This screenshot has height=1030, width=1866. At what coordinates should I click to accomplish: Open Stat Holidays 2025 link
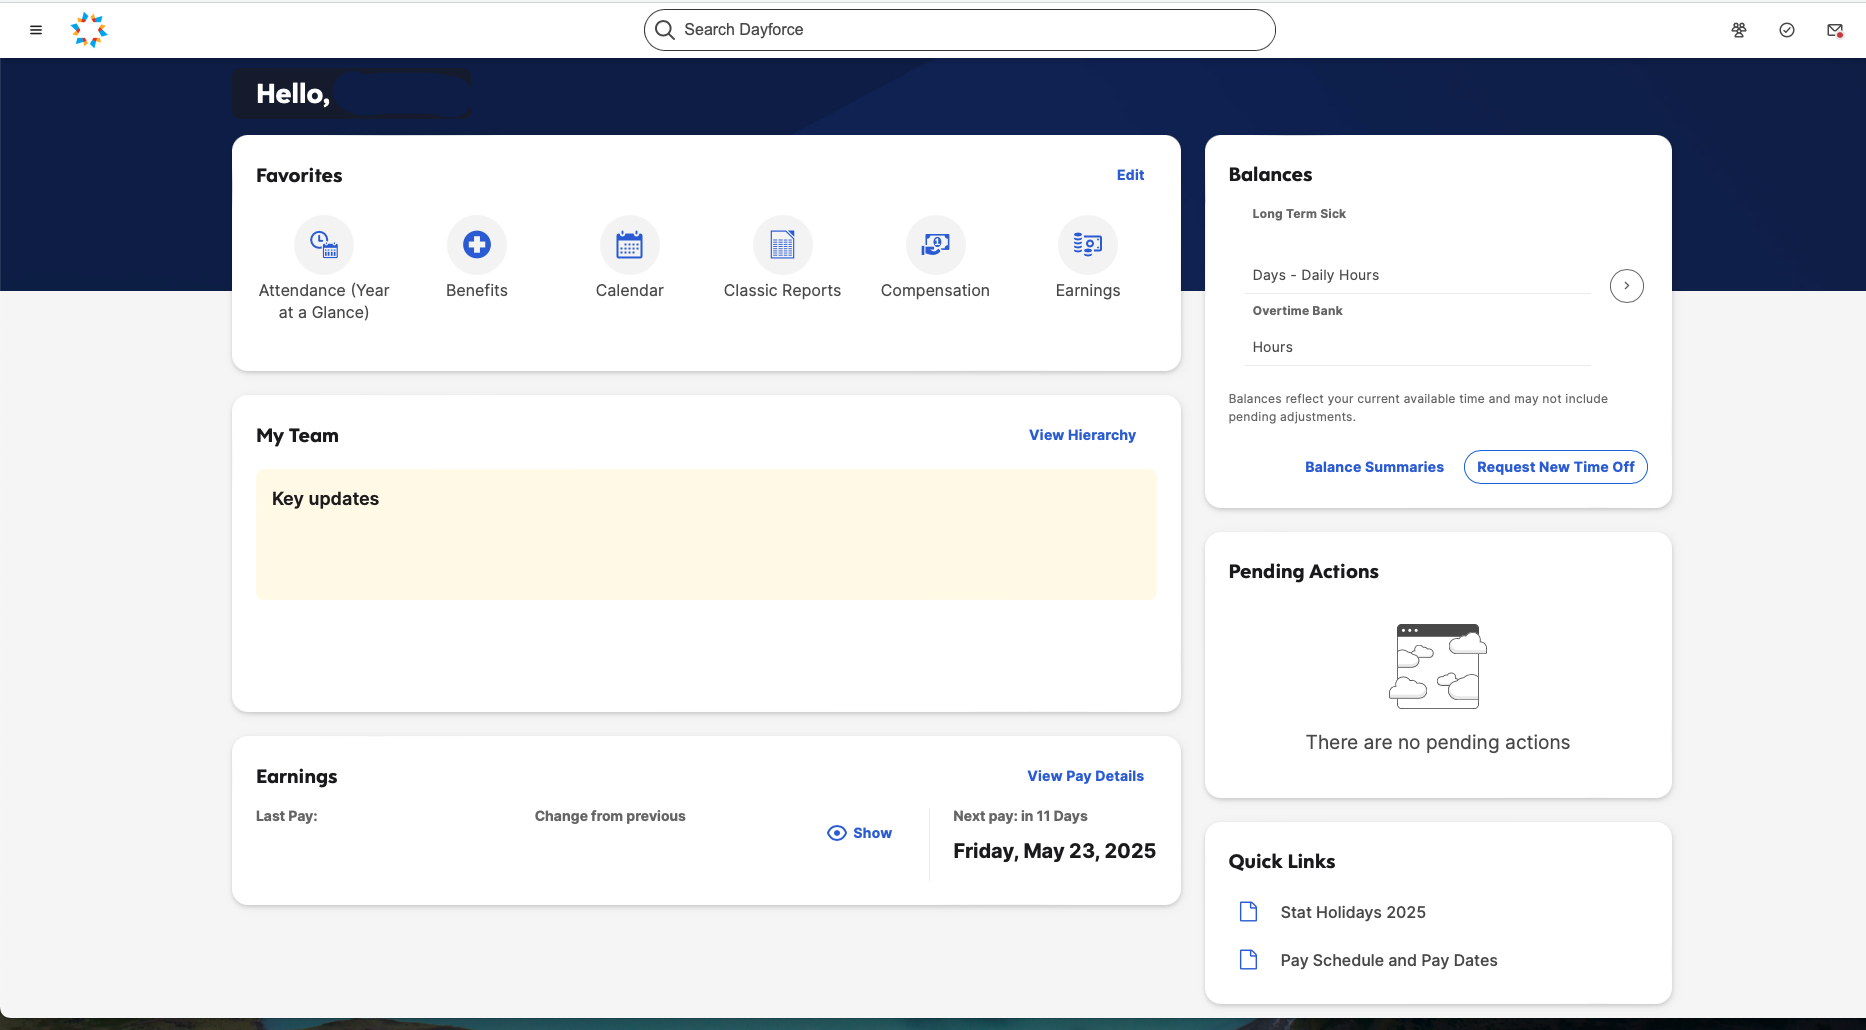tap(1353, 912)
